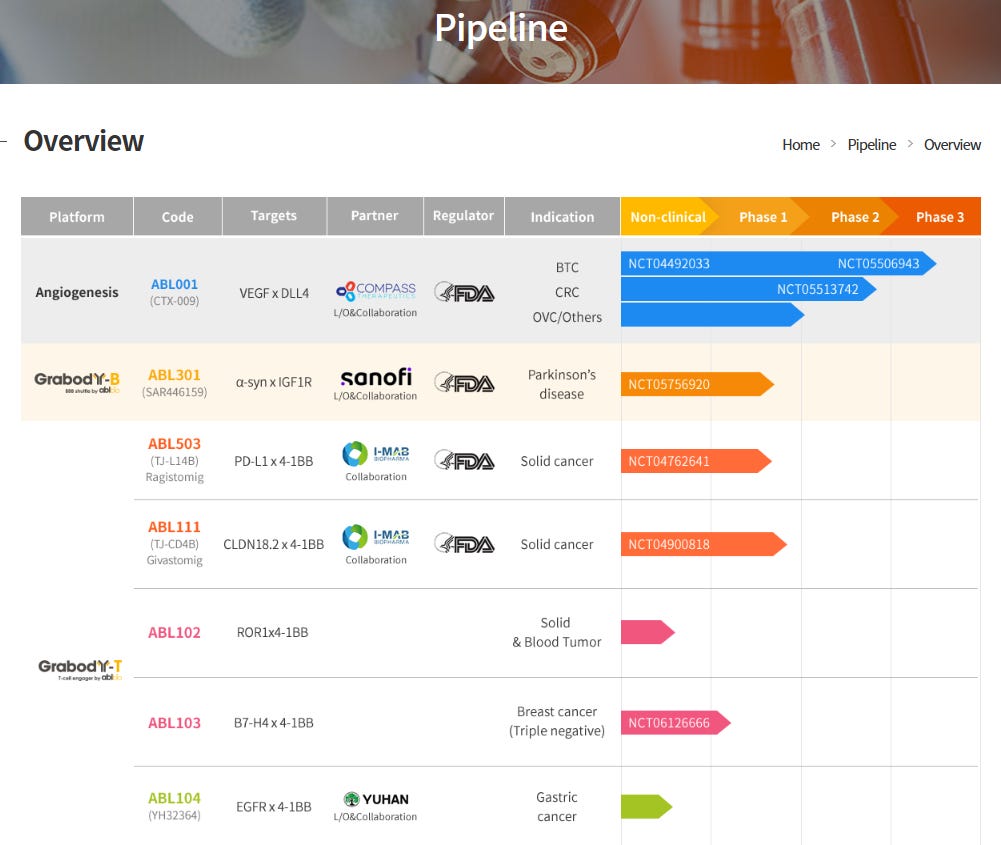Screen dimensions: 1001x845
Task: Click the green ABL104 progress arrow
Action: tap(646, 806)
